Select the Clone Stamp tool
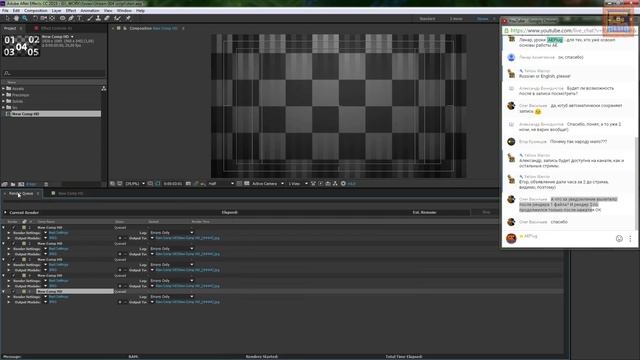The width and height of the screenshot is (640, 360). pyautogui.click(x=98, y=18)
